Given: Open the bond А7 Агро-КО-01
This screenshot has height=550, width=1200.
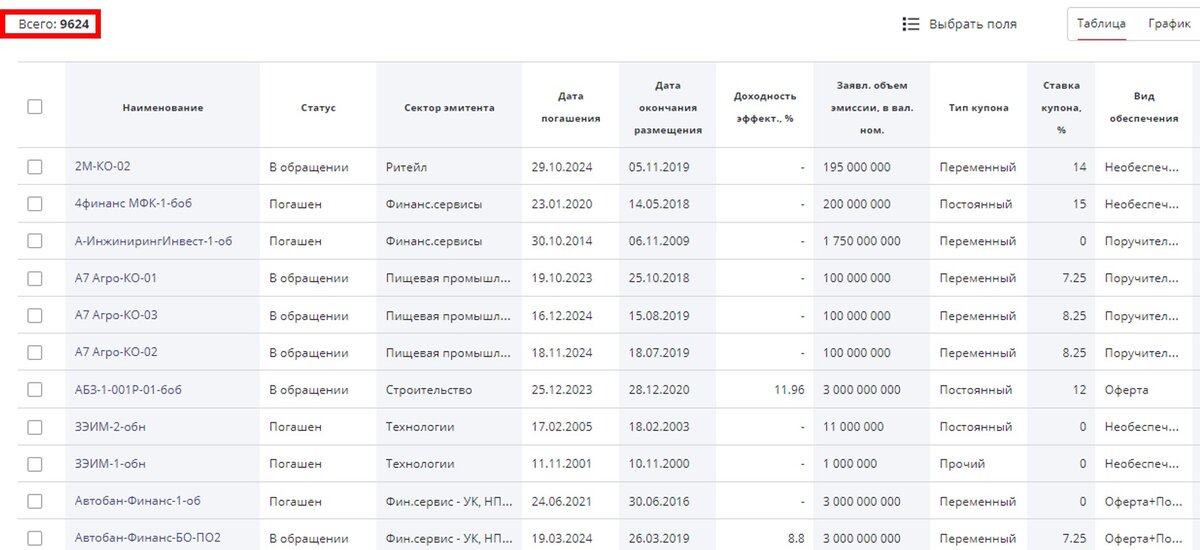Looking at the screenshot, I should [x=116, y=278].
